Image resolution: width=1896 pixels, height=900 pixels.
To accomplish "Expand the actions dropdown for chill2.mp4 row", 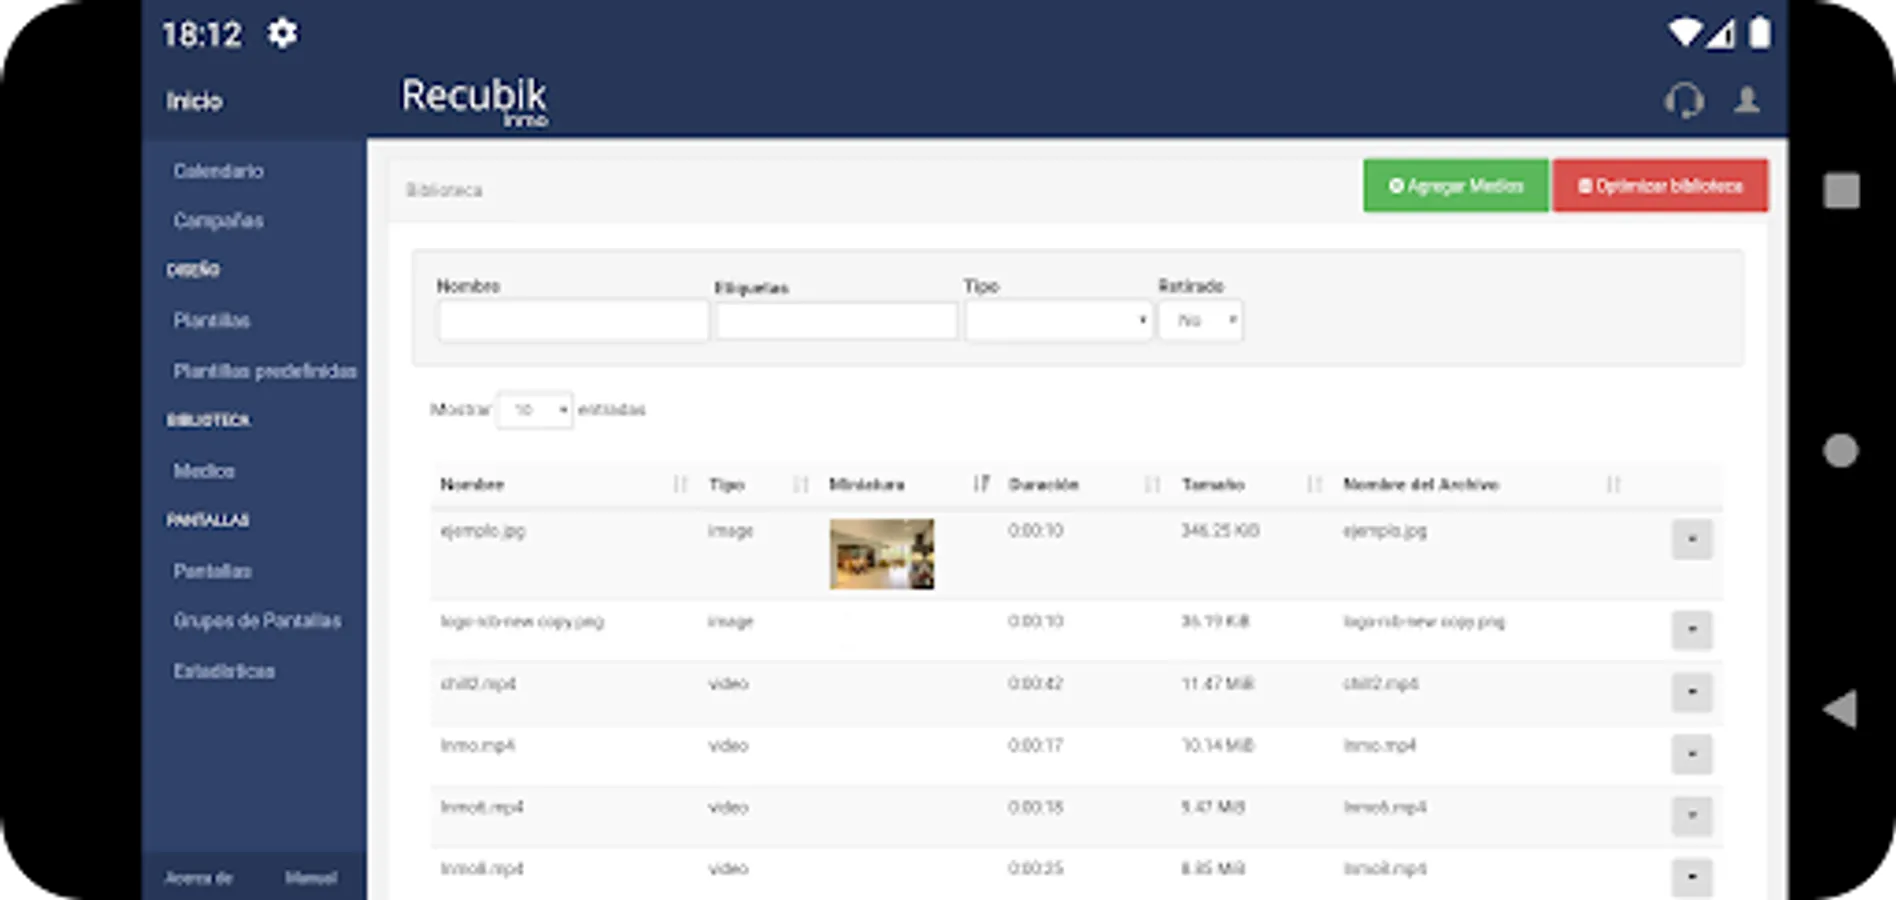I will click(1692, 692).
